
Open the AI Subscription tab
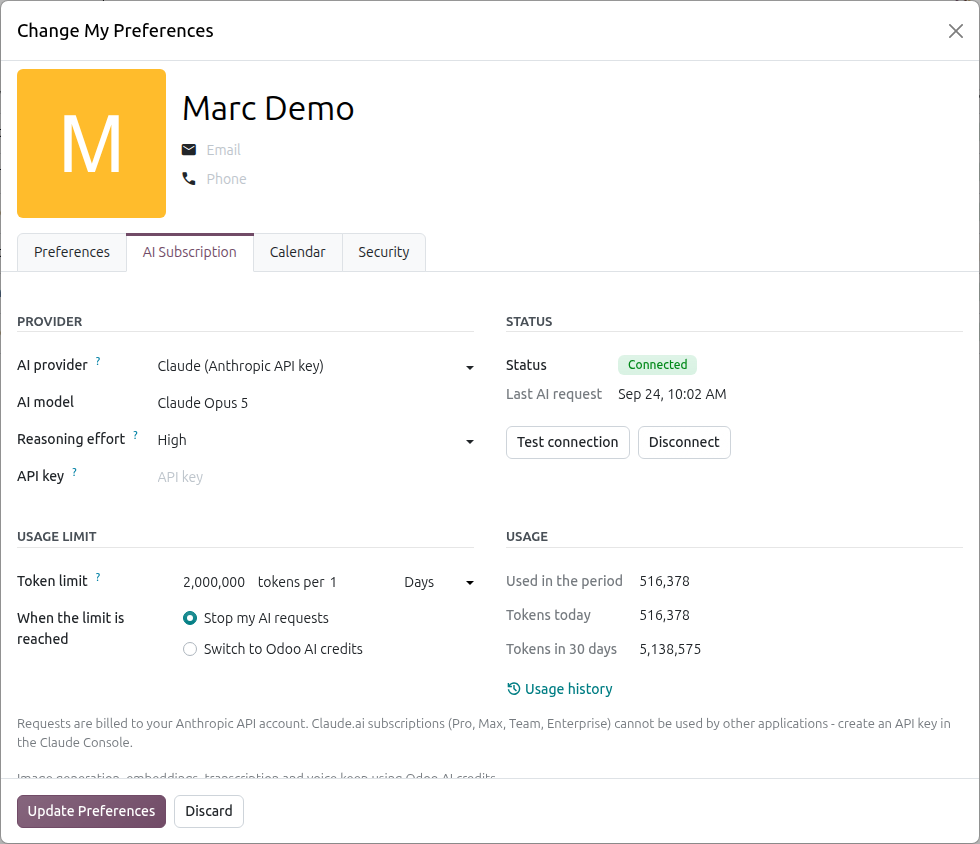click(x=190, y=252)
